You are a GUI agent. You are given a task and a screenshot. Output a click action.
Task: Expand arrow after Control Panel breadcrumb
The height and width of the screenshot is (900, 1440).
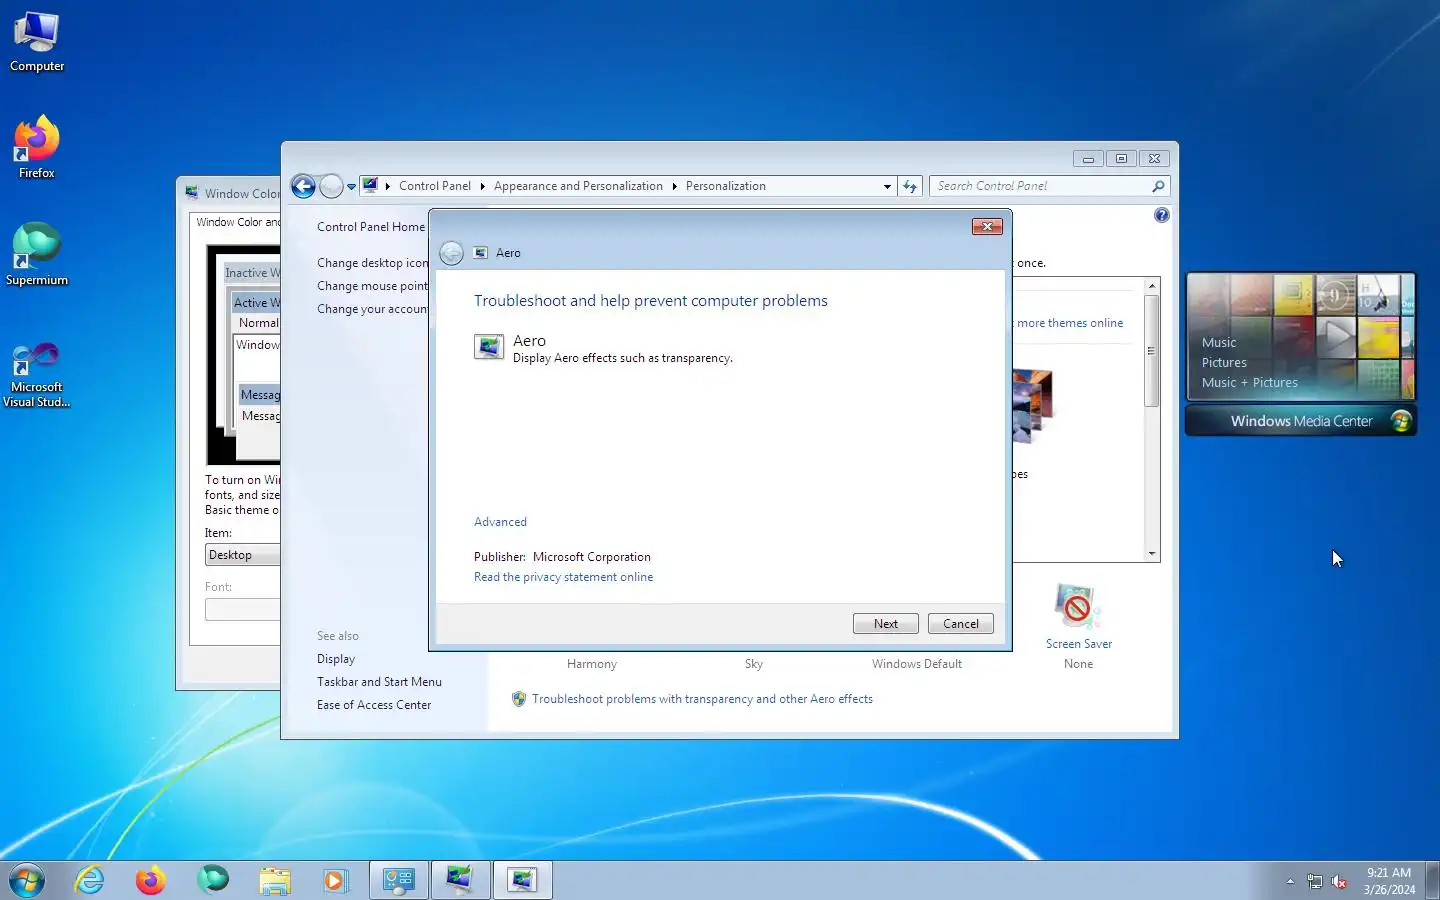pos(482,186)
